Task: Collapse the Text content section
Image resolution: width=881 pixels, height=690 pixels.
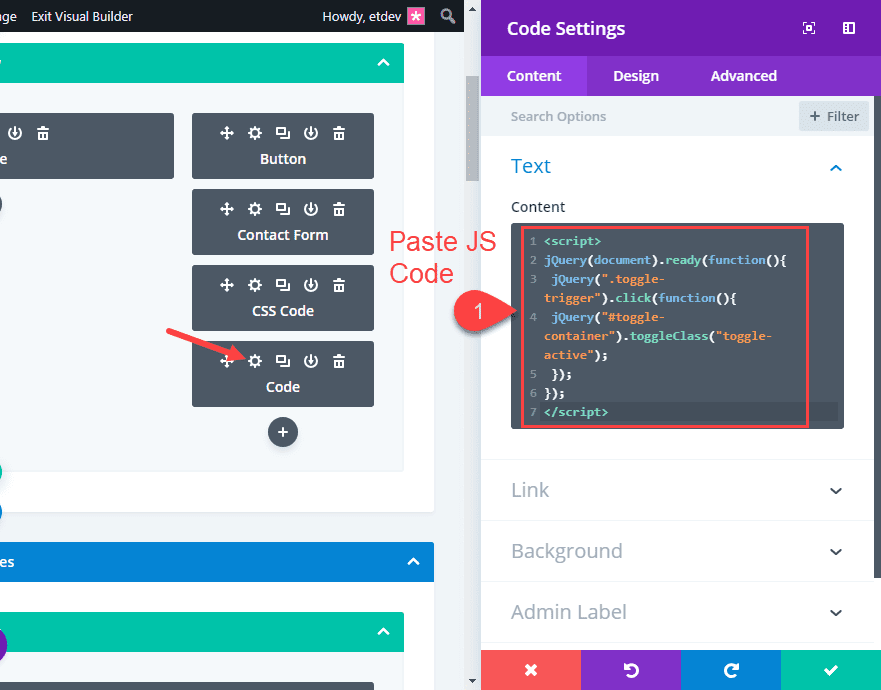Action: tap(836, 168)
